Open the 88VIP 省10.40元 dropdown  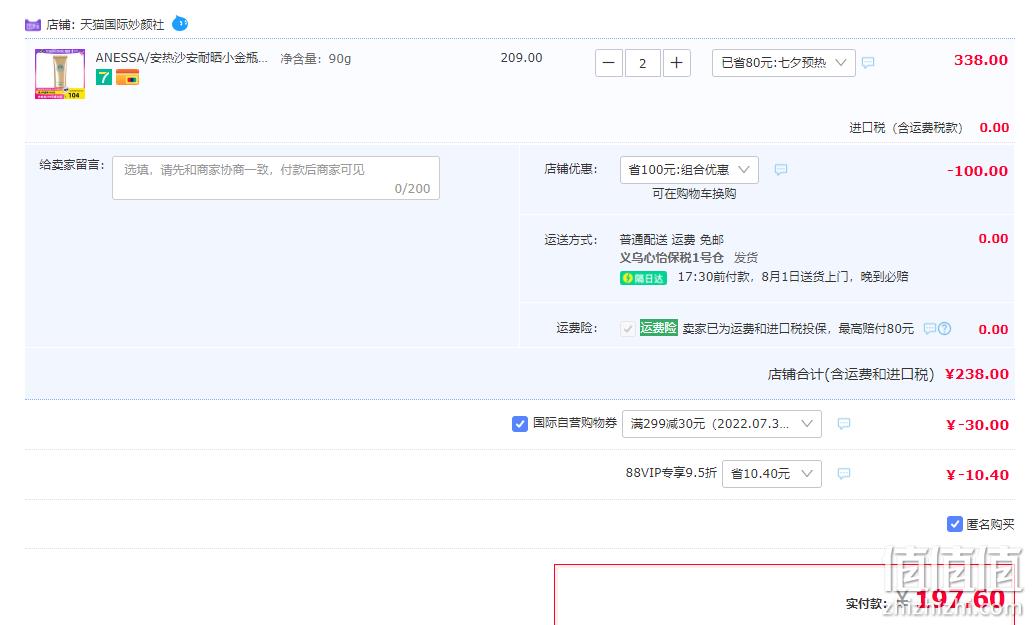pos(771,474)
